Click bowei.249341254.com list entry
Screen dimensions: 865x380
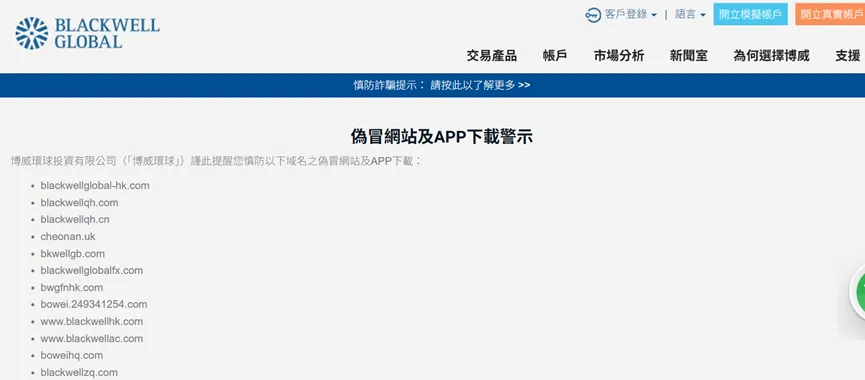click(94, 304)
